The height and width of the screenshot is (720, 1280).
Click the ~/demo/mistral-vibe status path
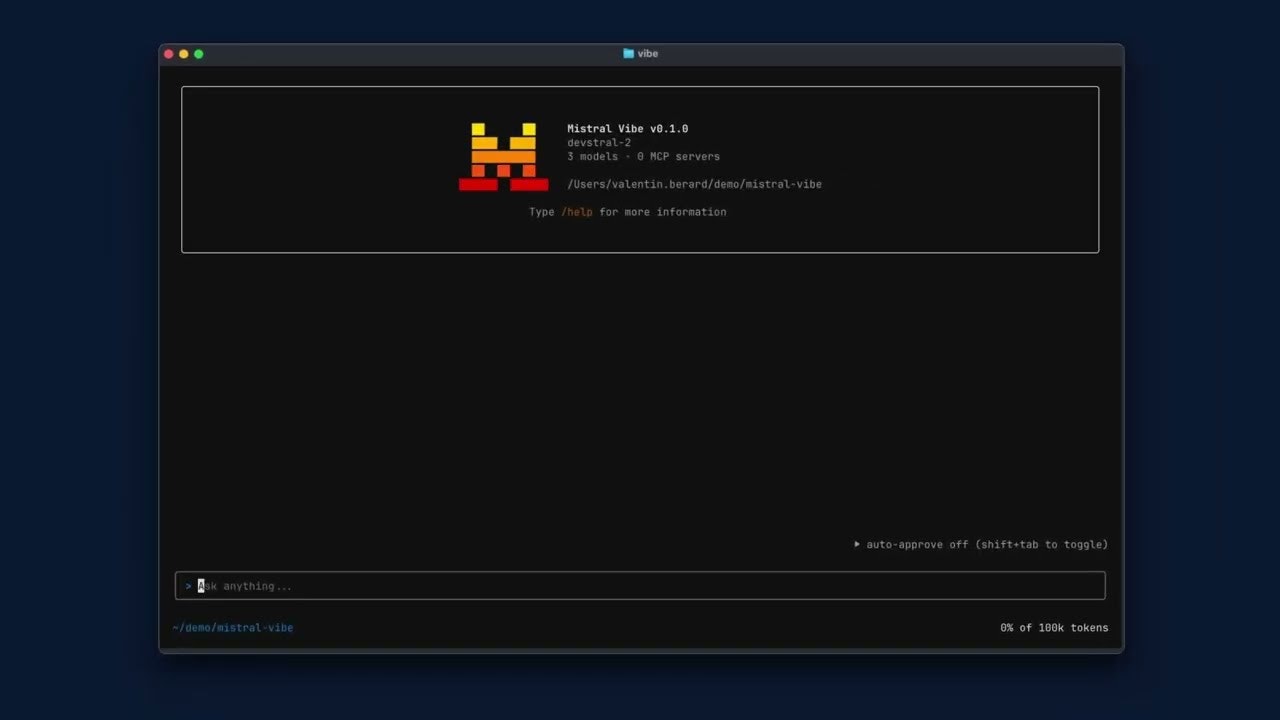pyautogui.click(x=233, y=628)
